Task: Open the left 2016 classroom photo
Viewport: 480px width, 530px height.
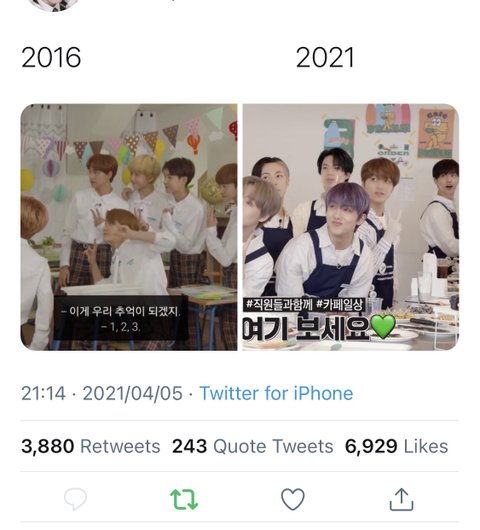Action: [129, 227]
